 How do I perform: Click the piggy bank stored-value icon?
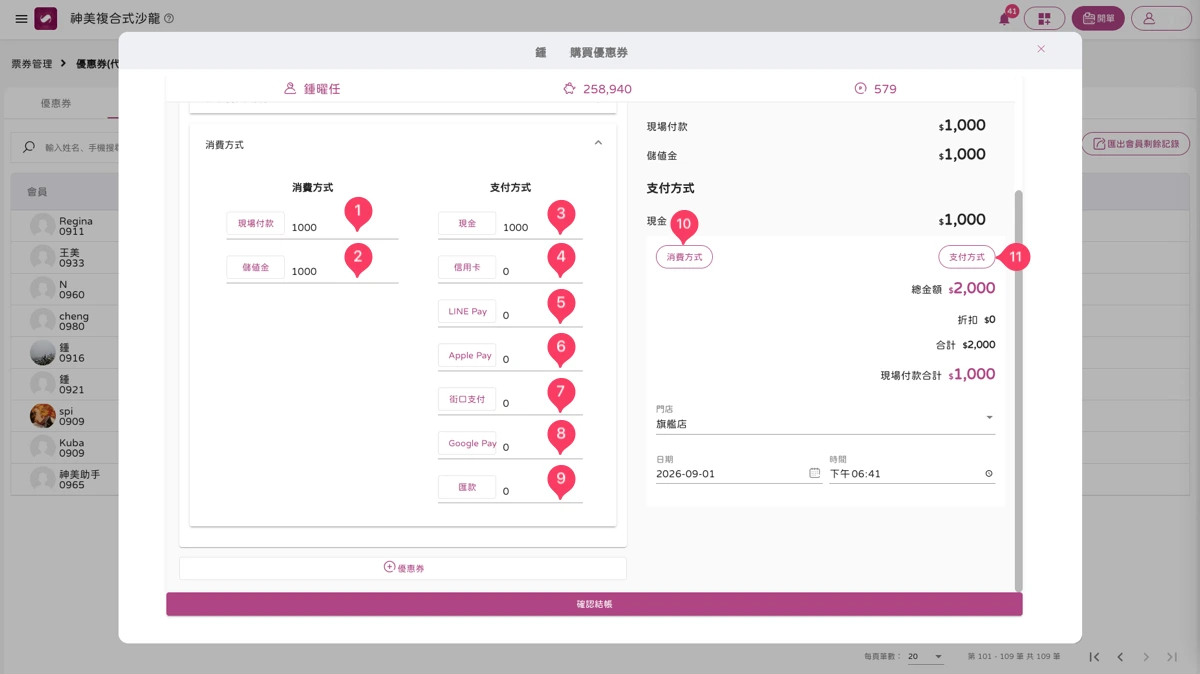point(570,88)
